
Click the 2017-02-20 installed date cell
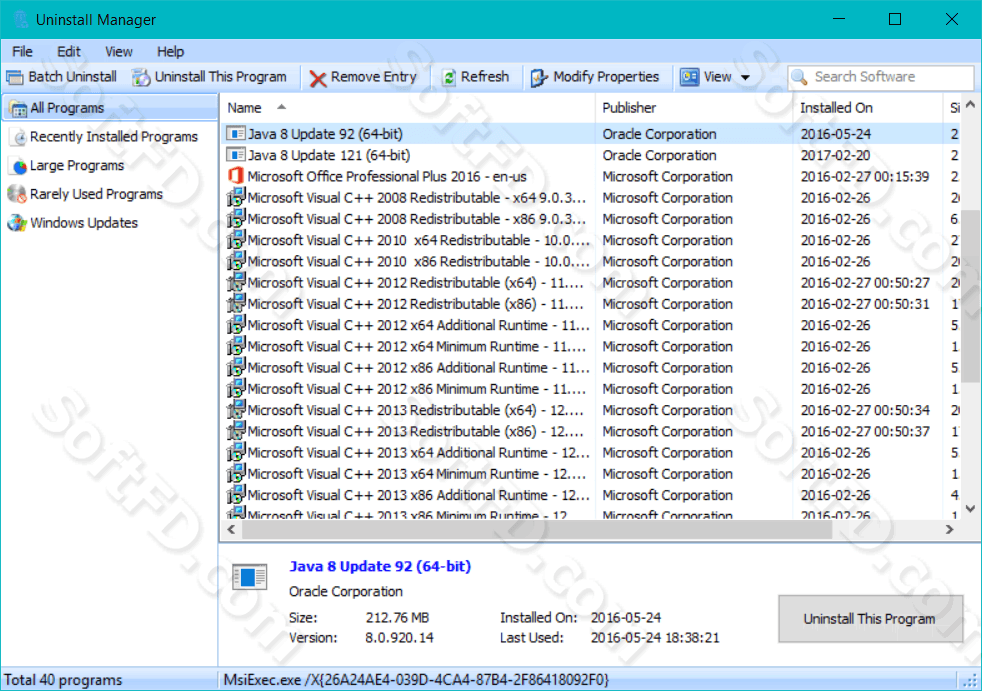coord(835,155)
